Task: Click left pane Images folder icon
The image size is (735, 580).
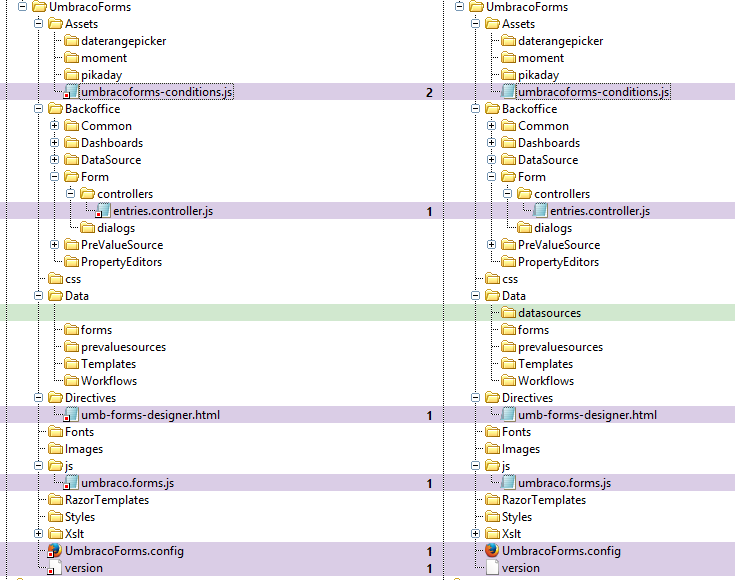Action: (x=55, y=448)
